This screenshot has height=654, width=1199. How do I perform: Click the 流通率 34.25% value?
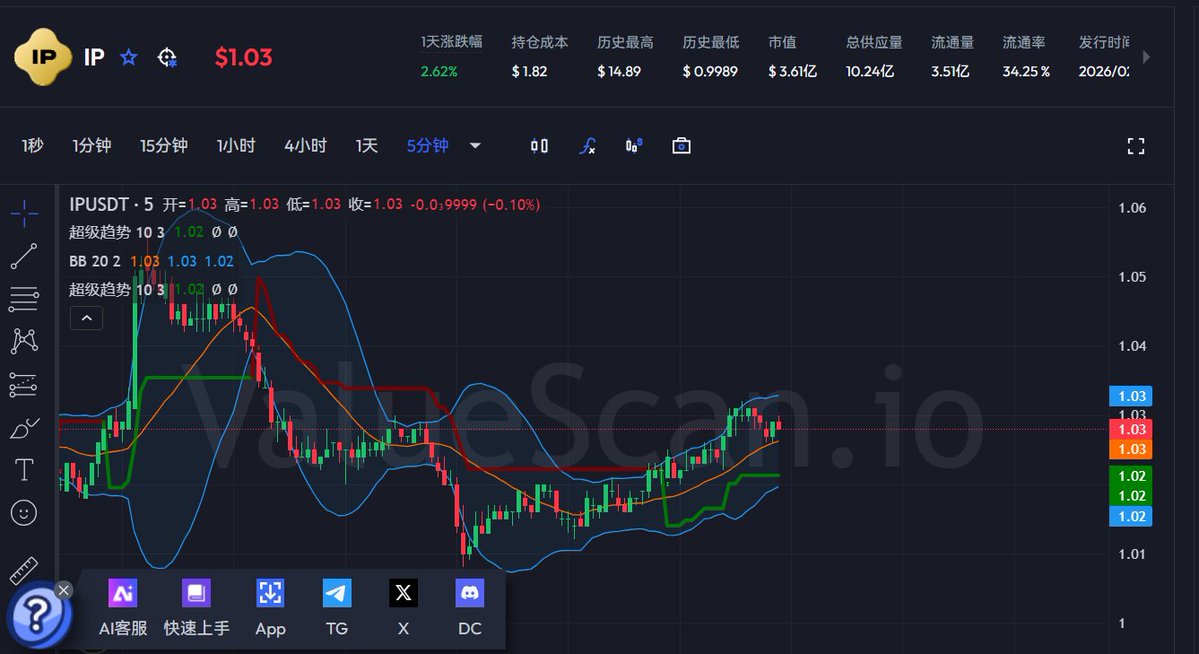pos(1026,71)
